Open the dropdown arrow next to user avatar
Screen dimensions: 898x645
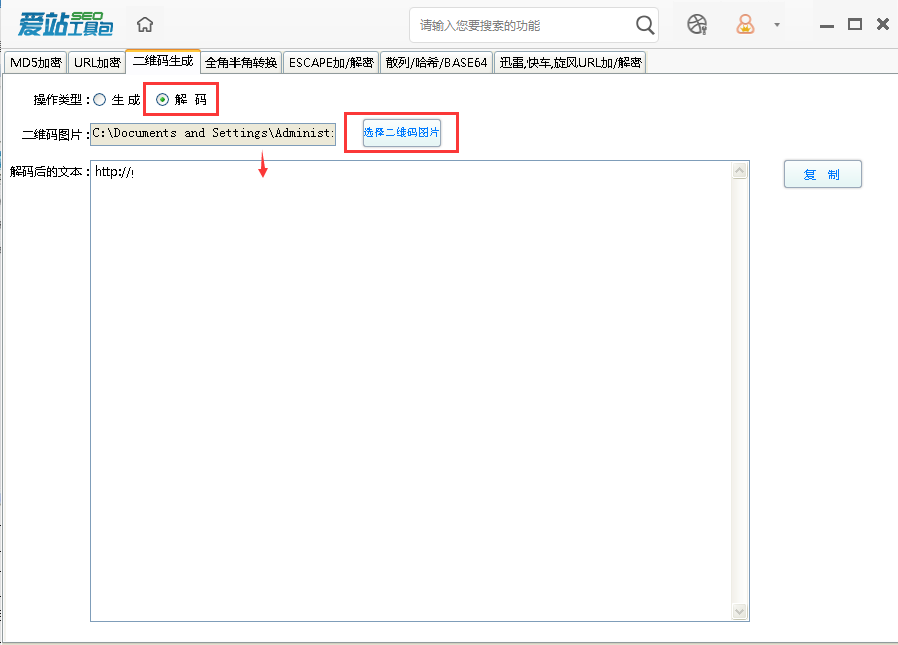coord(775,25)
